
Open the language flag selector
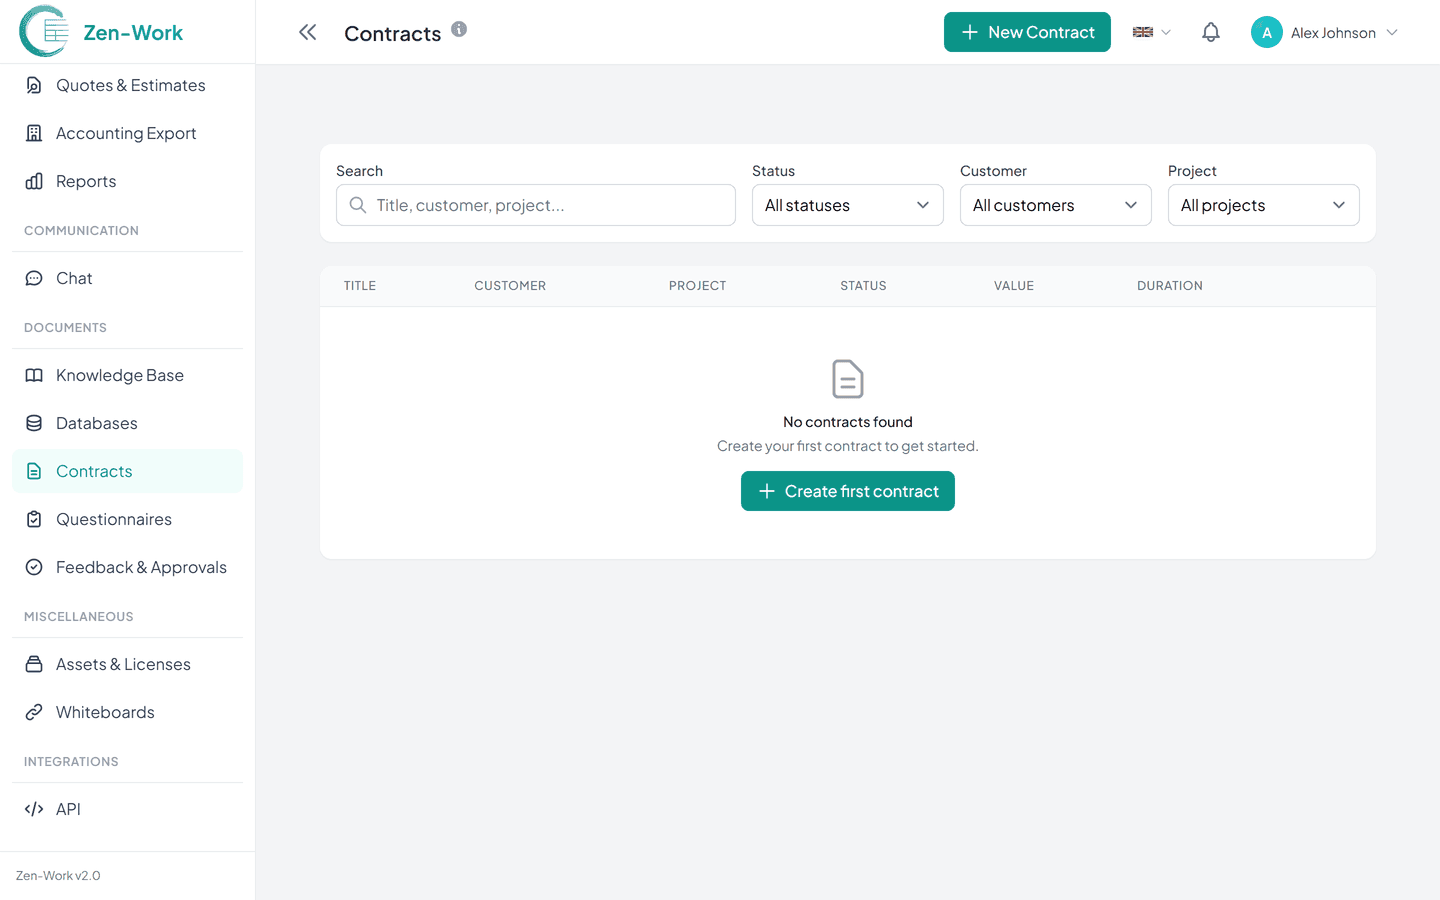click(1151, 32)
